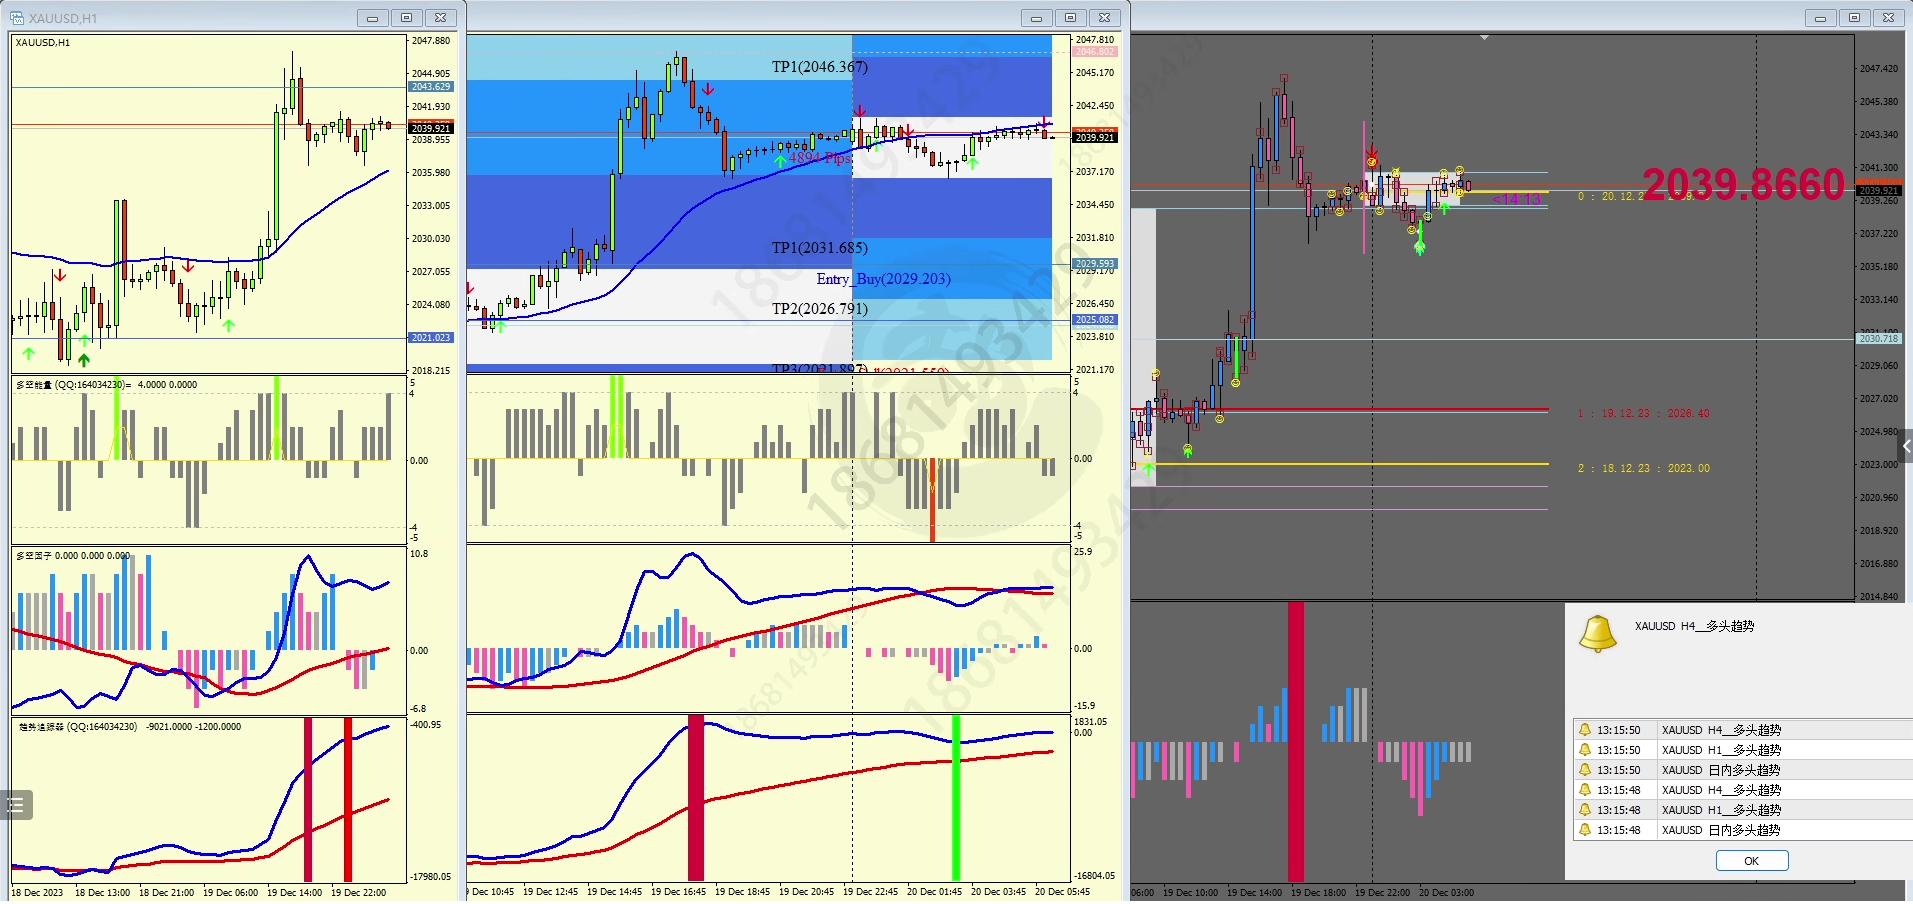Click the 2043.629 price tag in the left chart
This screenshot has height=904, width=1913.
point(431,87)
